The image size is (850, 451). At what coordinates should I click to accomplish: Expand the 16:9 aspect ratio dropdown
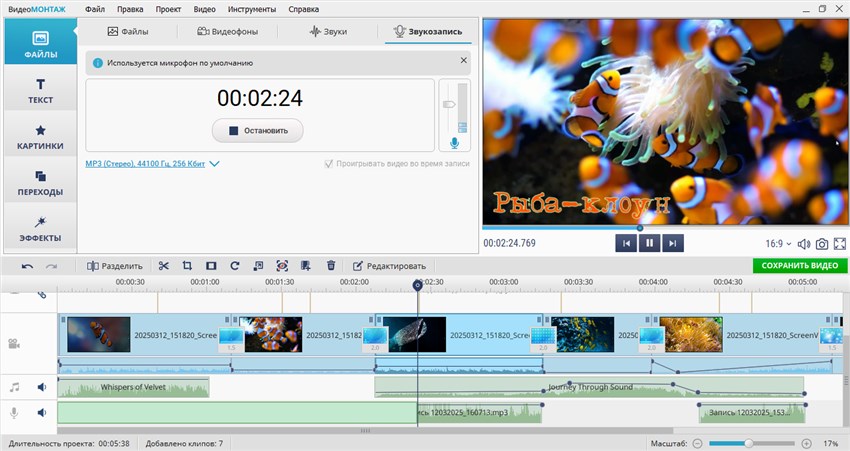pyautogui.click(x=777, y=243)
